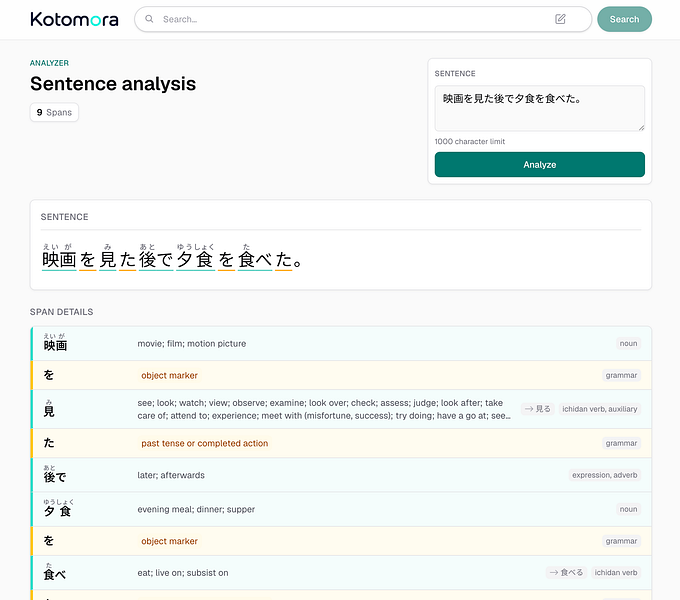The height and width of the screenshot is (600, 680).
Task: Open the 夕食 span detail row
Action: (341, 509)
